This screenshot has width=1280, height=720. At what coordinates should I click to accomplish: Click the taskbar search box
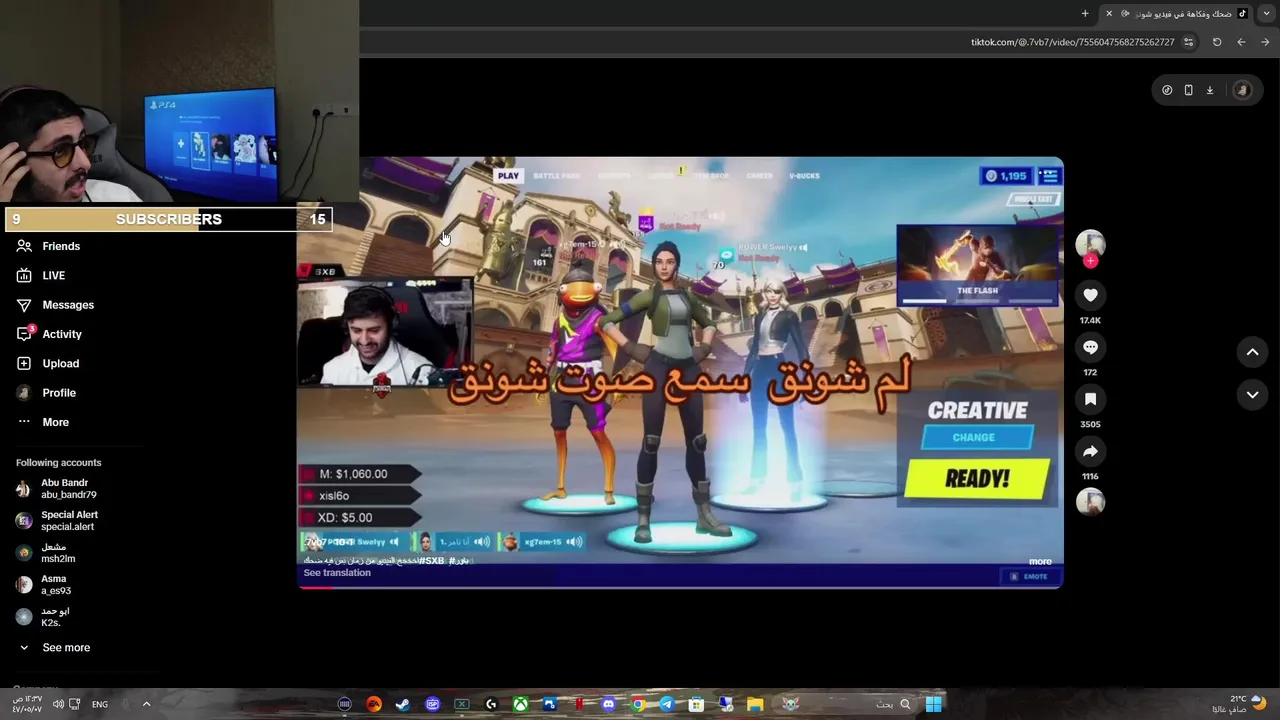(892, 704)
